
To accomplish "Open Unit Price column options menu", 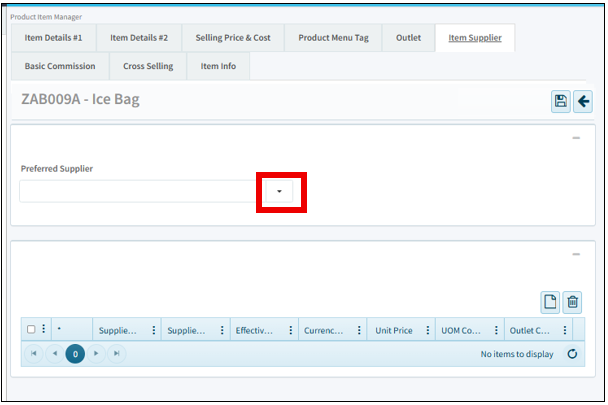I will click(x=427, y=330).
